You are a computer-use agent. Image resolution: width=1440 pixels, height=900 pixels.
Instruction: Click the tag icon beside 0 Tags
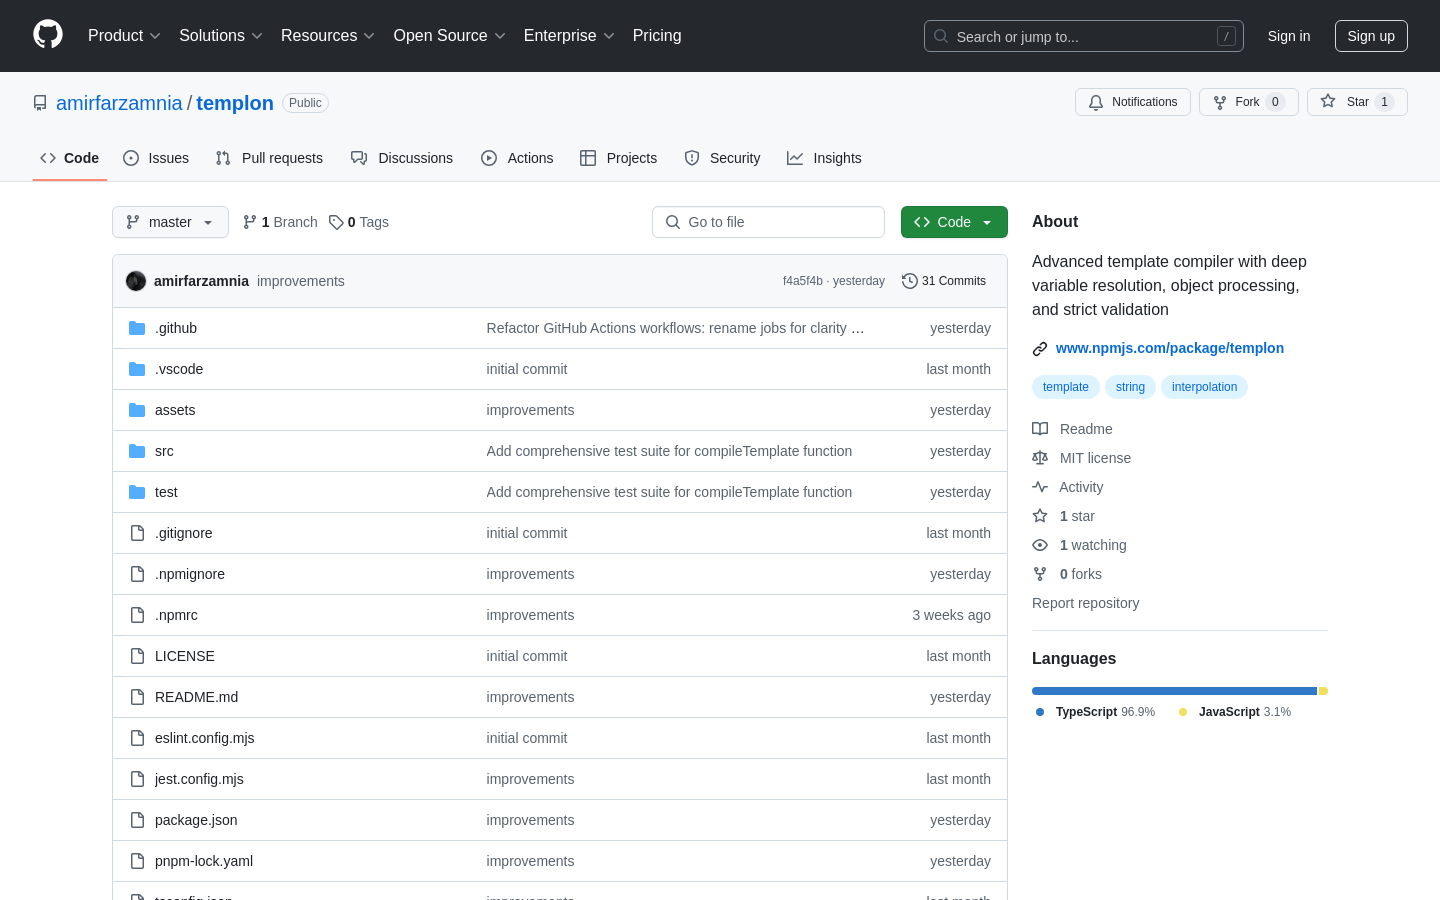coord(336,222)
